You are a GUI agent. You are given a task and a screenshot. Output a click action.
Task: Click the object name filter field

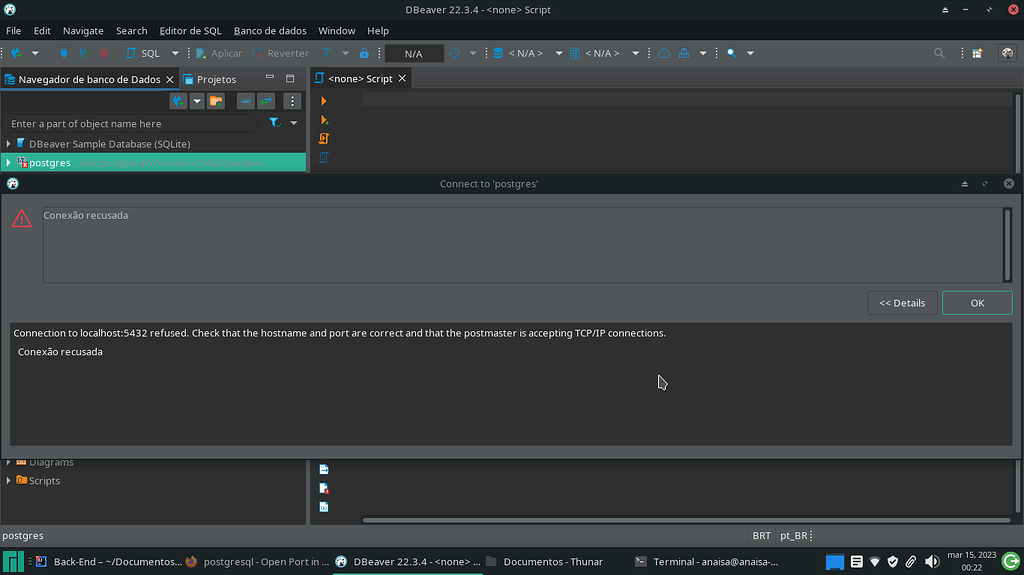130,124
